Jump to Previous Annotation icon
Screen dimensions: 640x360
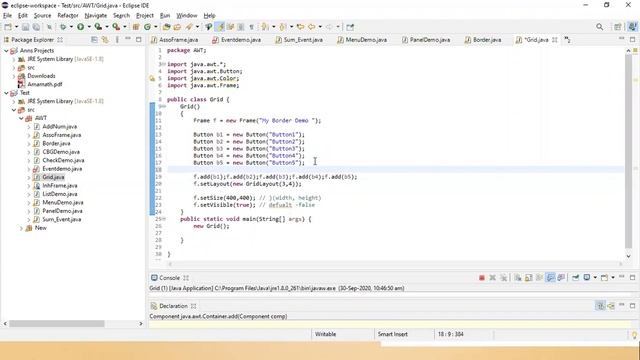282,27
